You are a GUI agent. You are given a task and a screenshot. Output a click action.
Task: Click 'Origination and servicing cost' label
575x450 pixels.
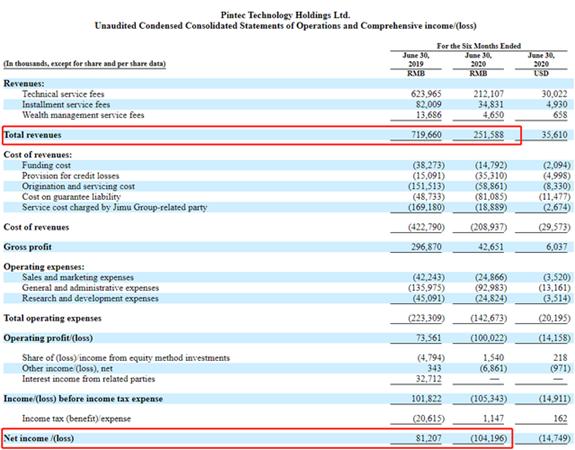(x=78, y=186)
